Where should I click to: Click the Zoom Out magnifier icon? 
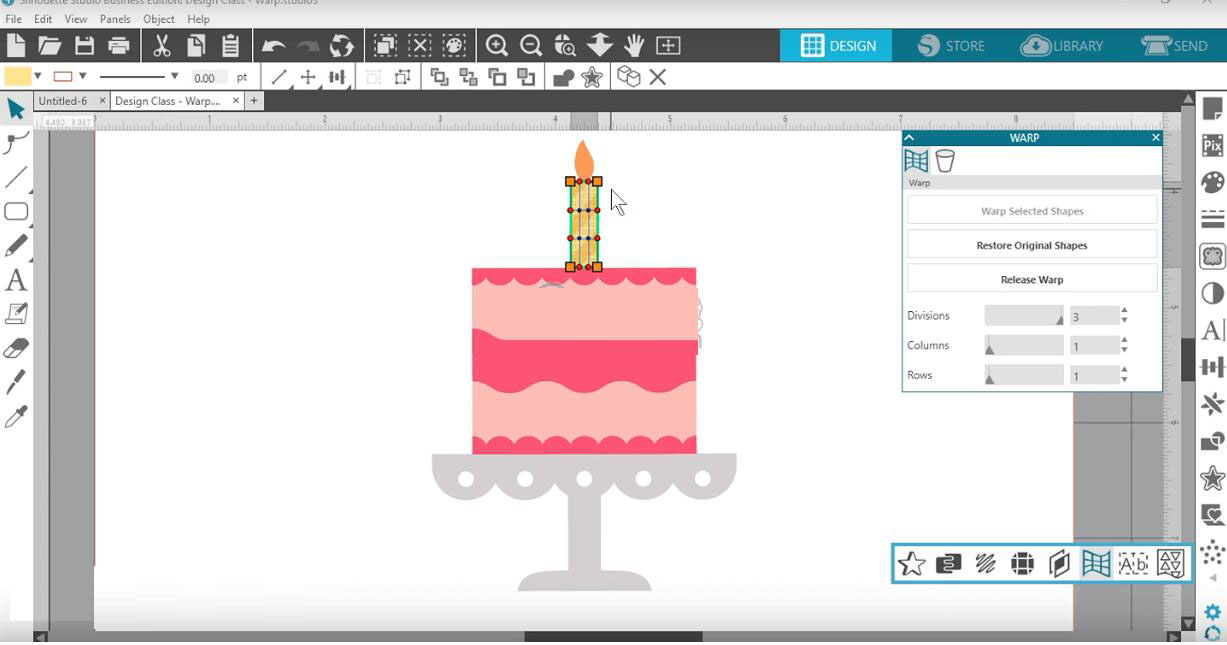[531, 45]
